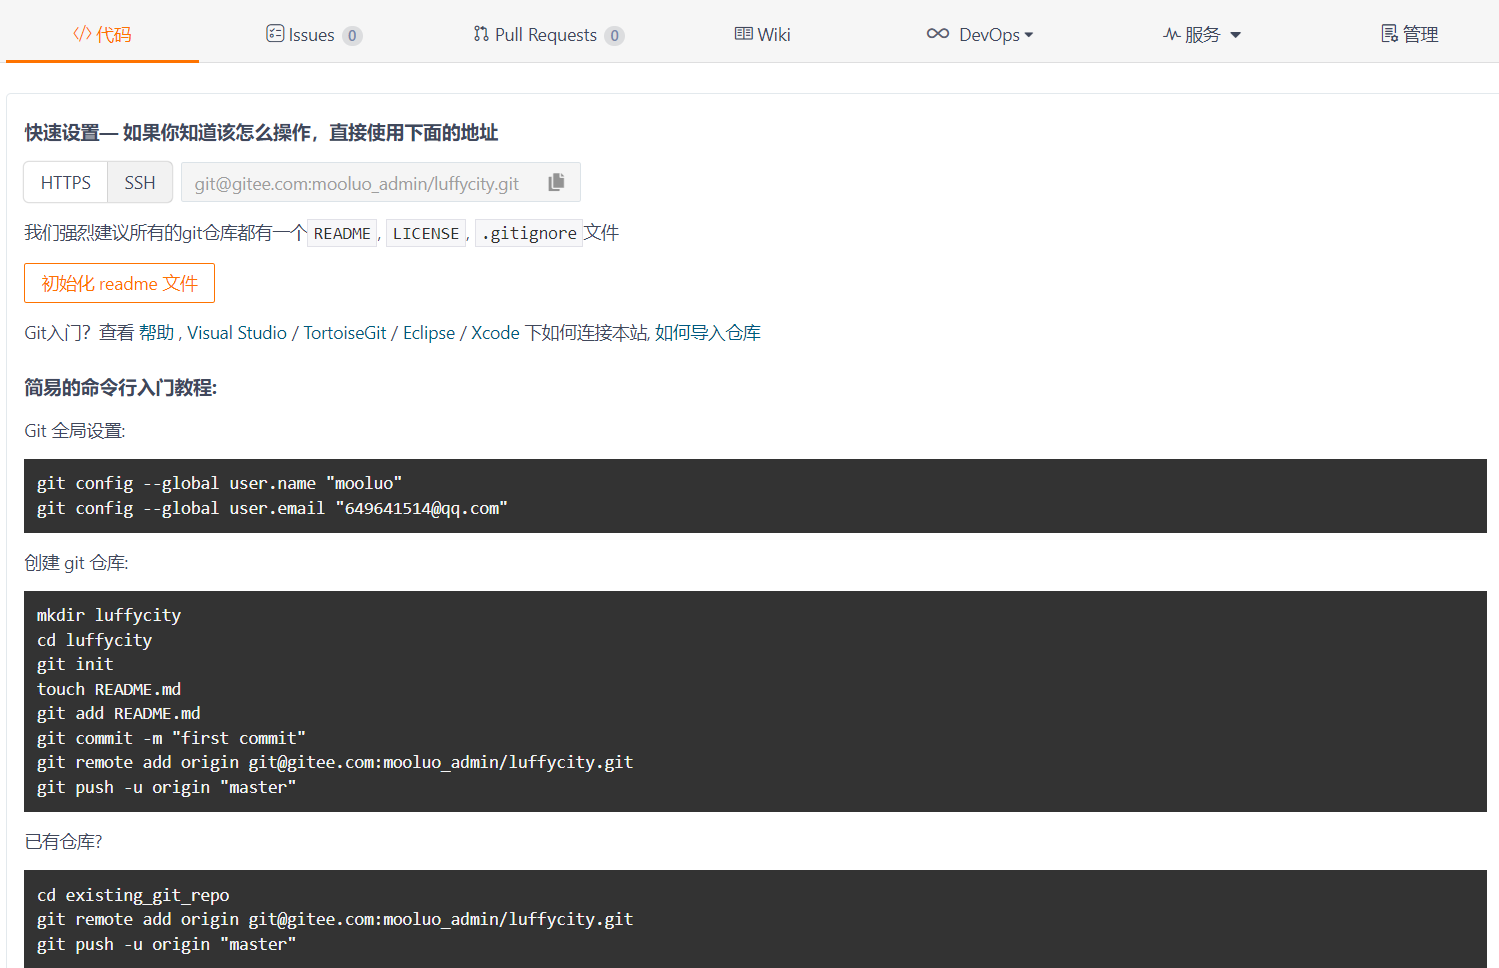Screen dimensions: 1499x968
Task: Switch to the Issues tab
Action: tap(314, 33)
